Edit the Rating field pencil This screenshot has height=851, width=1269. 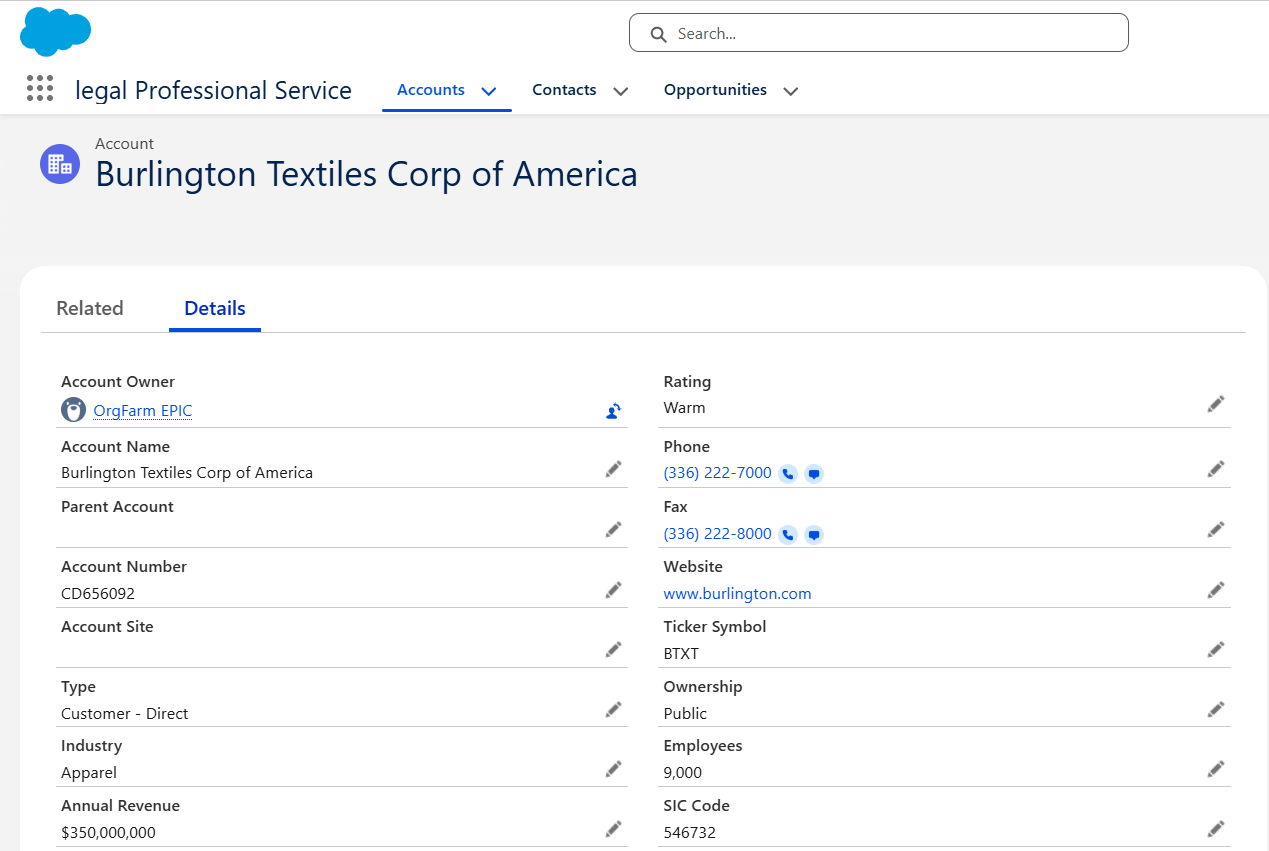click(x=1216, y=404)
